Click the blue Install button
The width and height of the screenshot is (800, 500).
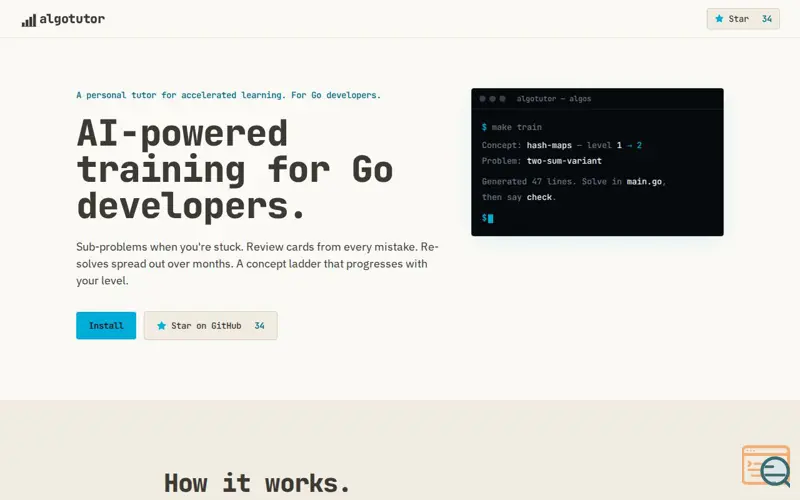pos(106,326)
